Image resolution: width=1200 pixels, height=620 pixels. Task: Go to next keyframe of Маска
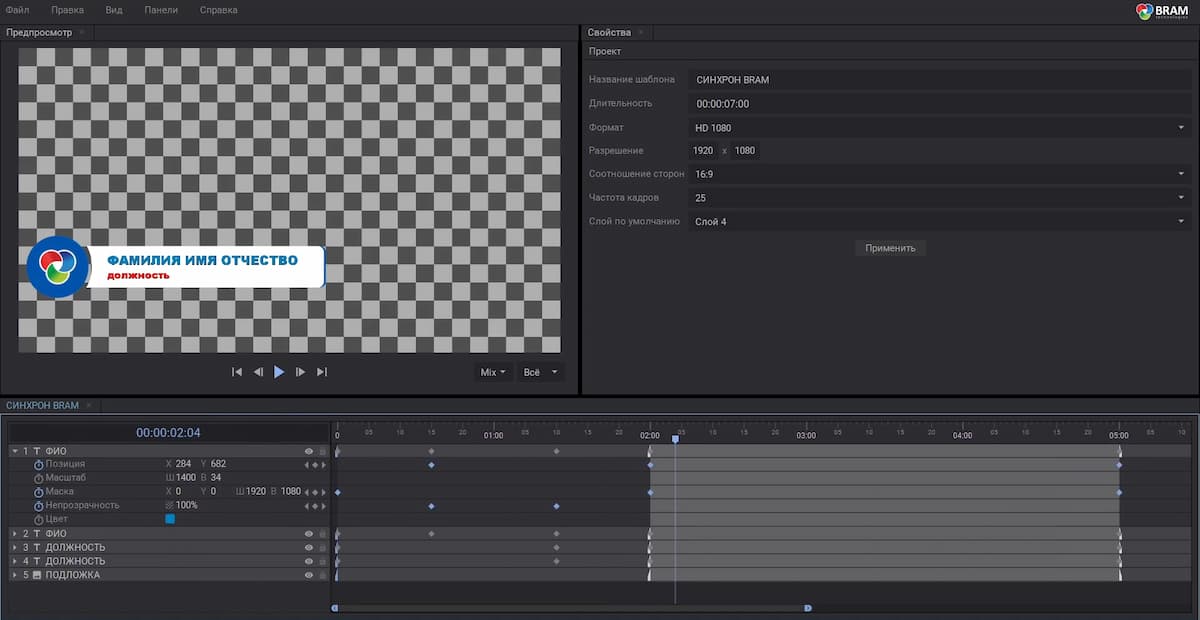[323, 492]
